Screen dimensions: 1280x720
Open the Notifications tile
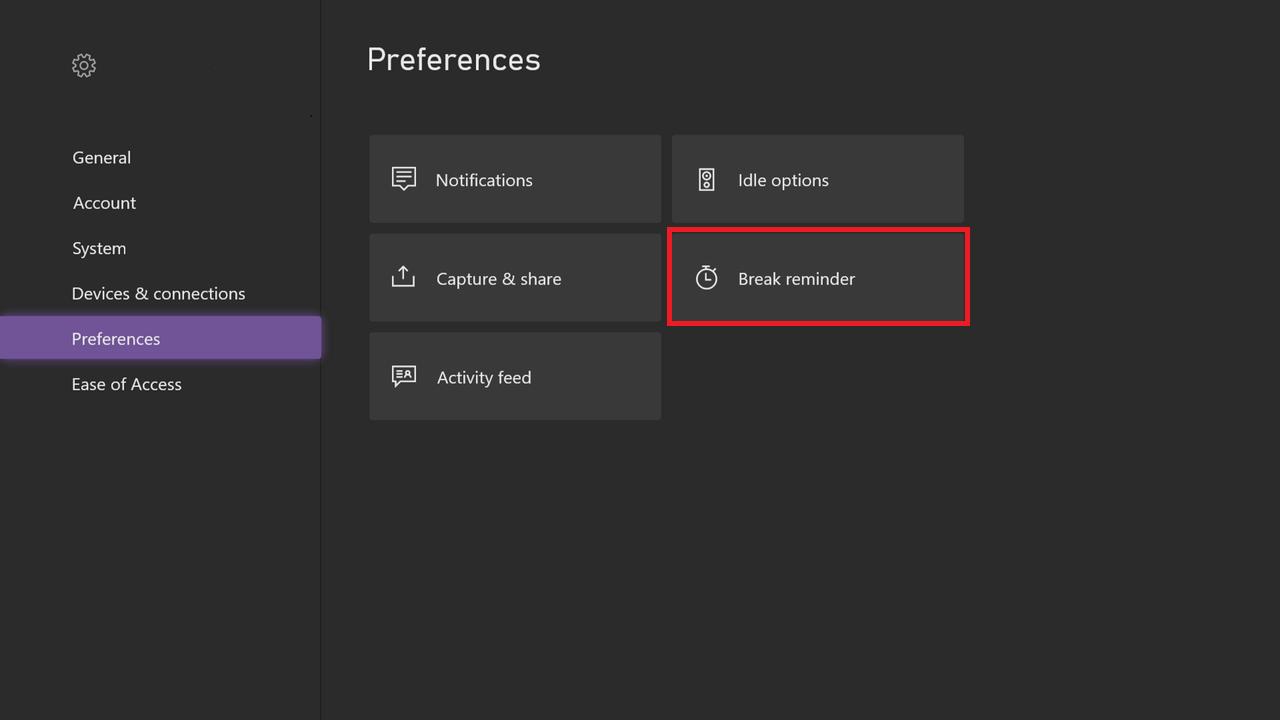pyautogui.click(x=515, y=179)
